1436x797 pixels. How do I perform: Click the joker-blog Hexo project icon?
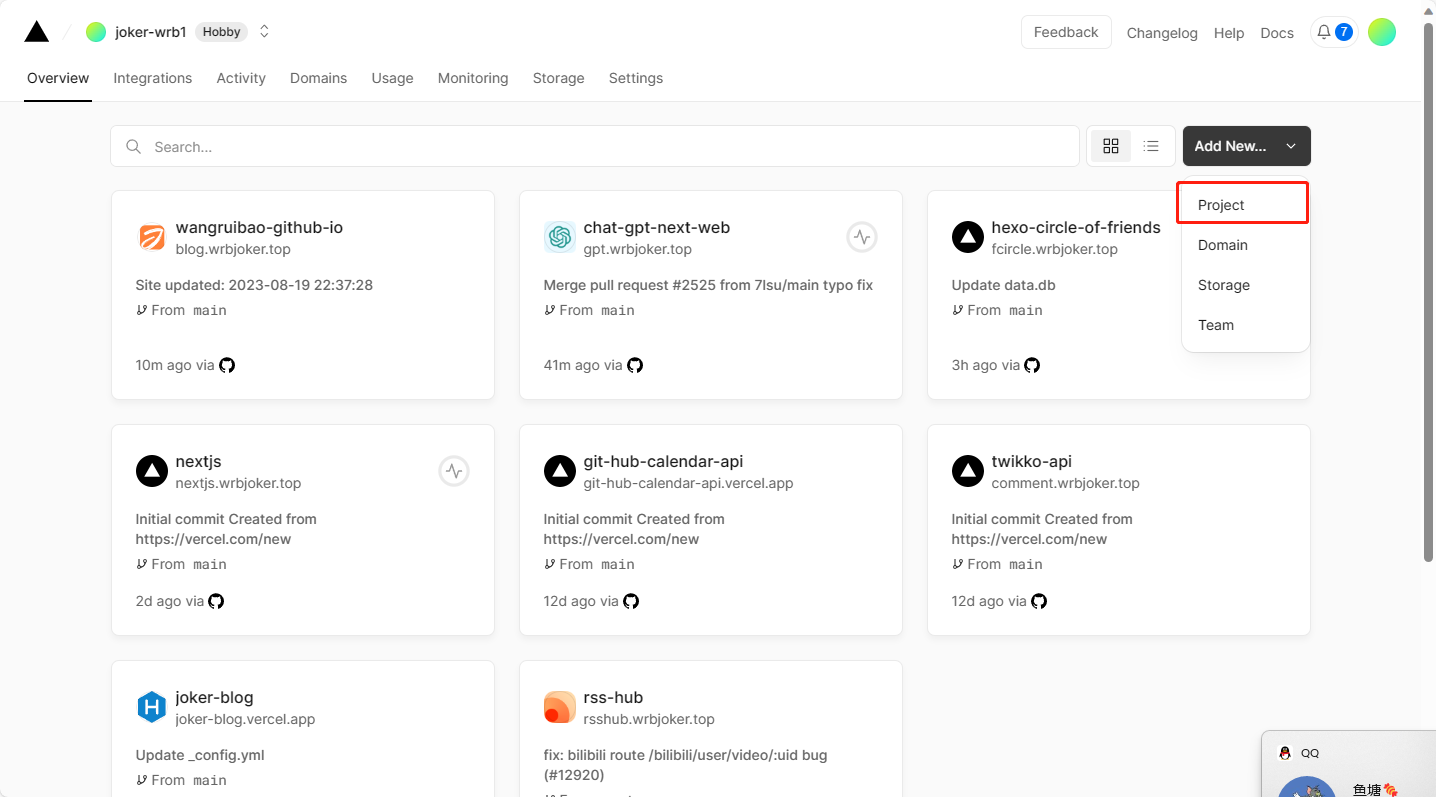(x=151, y=707)
